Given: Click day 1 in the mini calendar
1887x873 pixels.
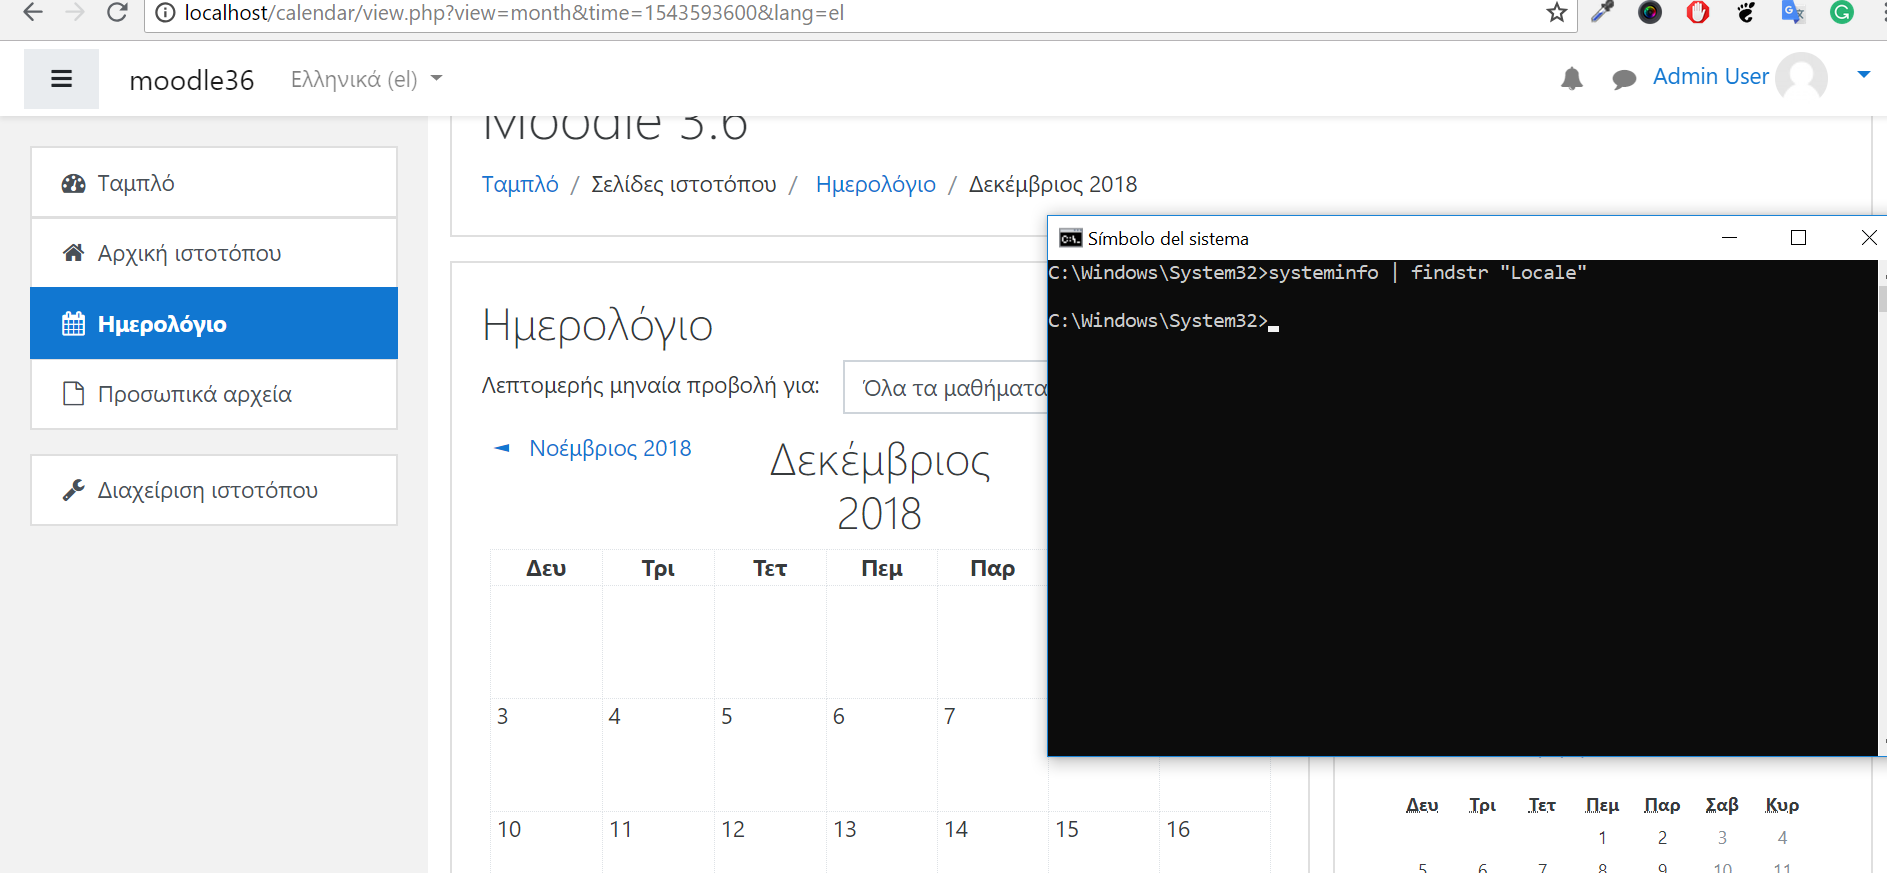Looking at the screenshot, I should [1602, 838].
